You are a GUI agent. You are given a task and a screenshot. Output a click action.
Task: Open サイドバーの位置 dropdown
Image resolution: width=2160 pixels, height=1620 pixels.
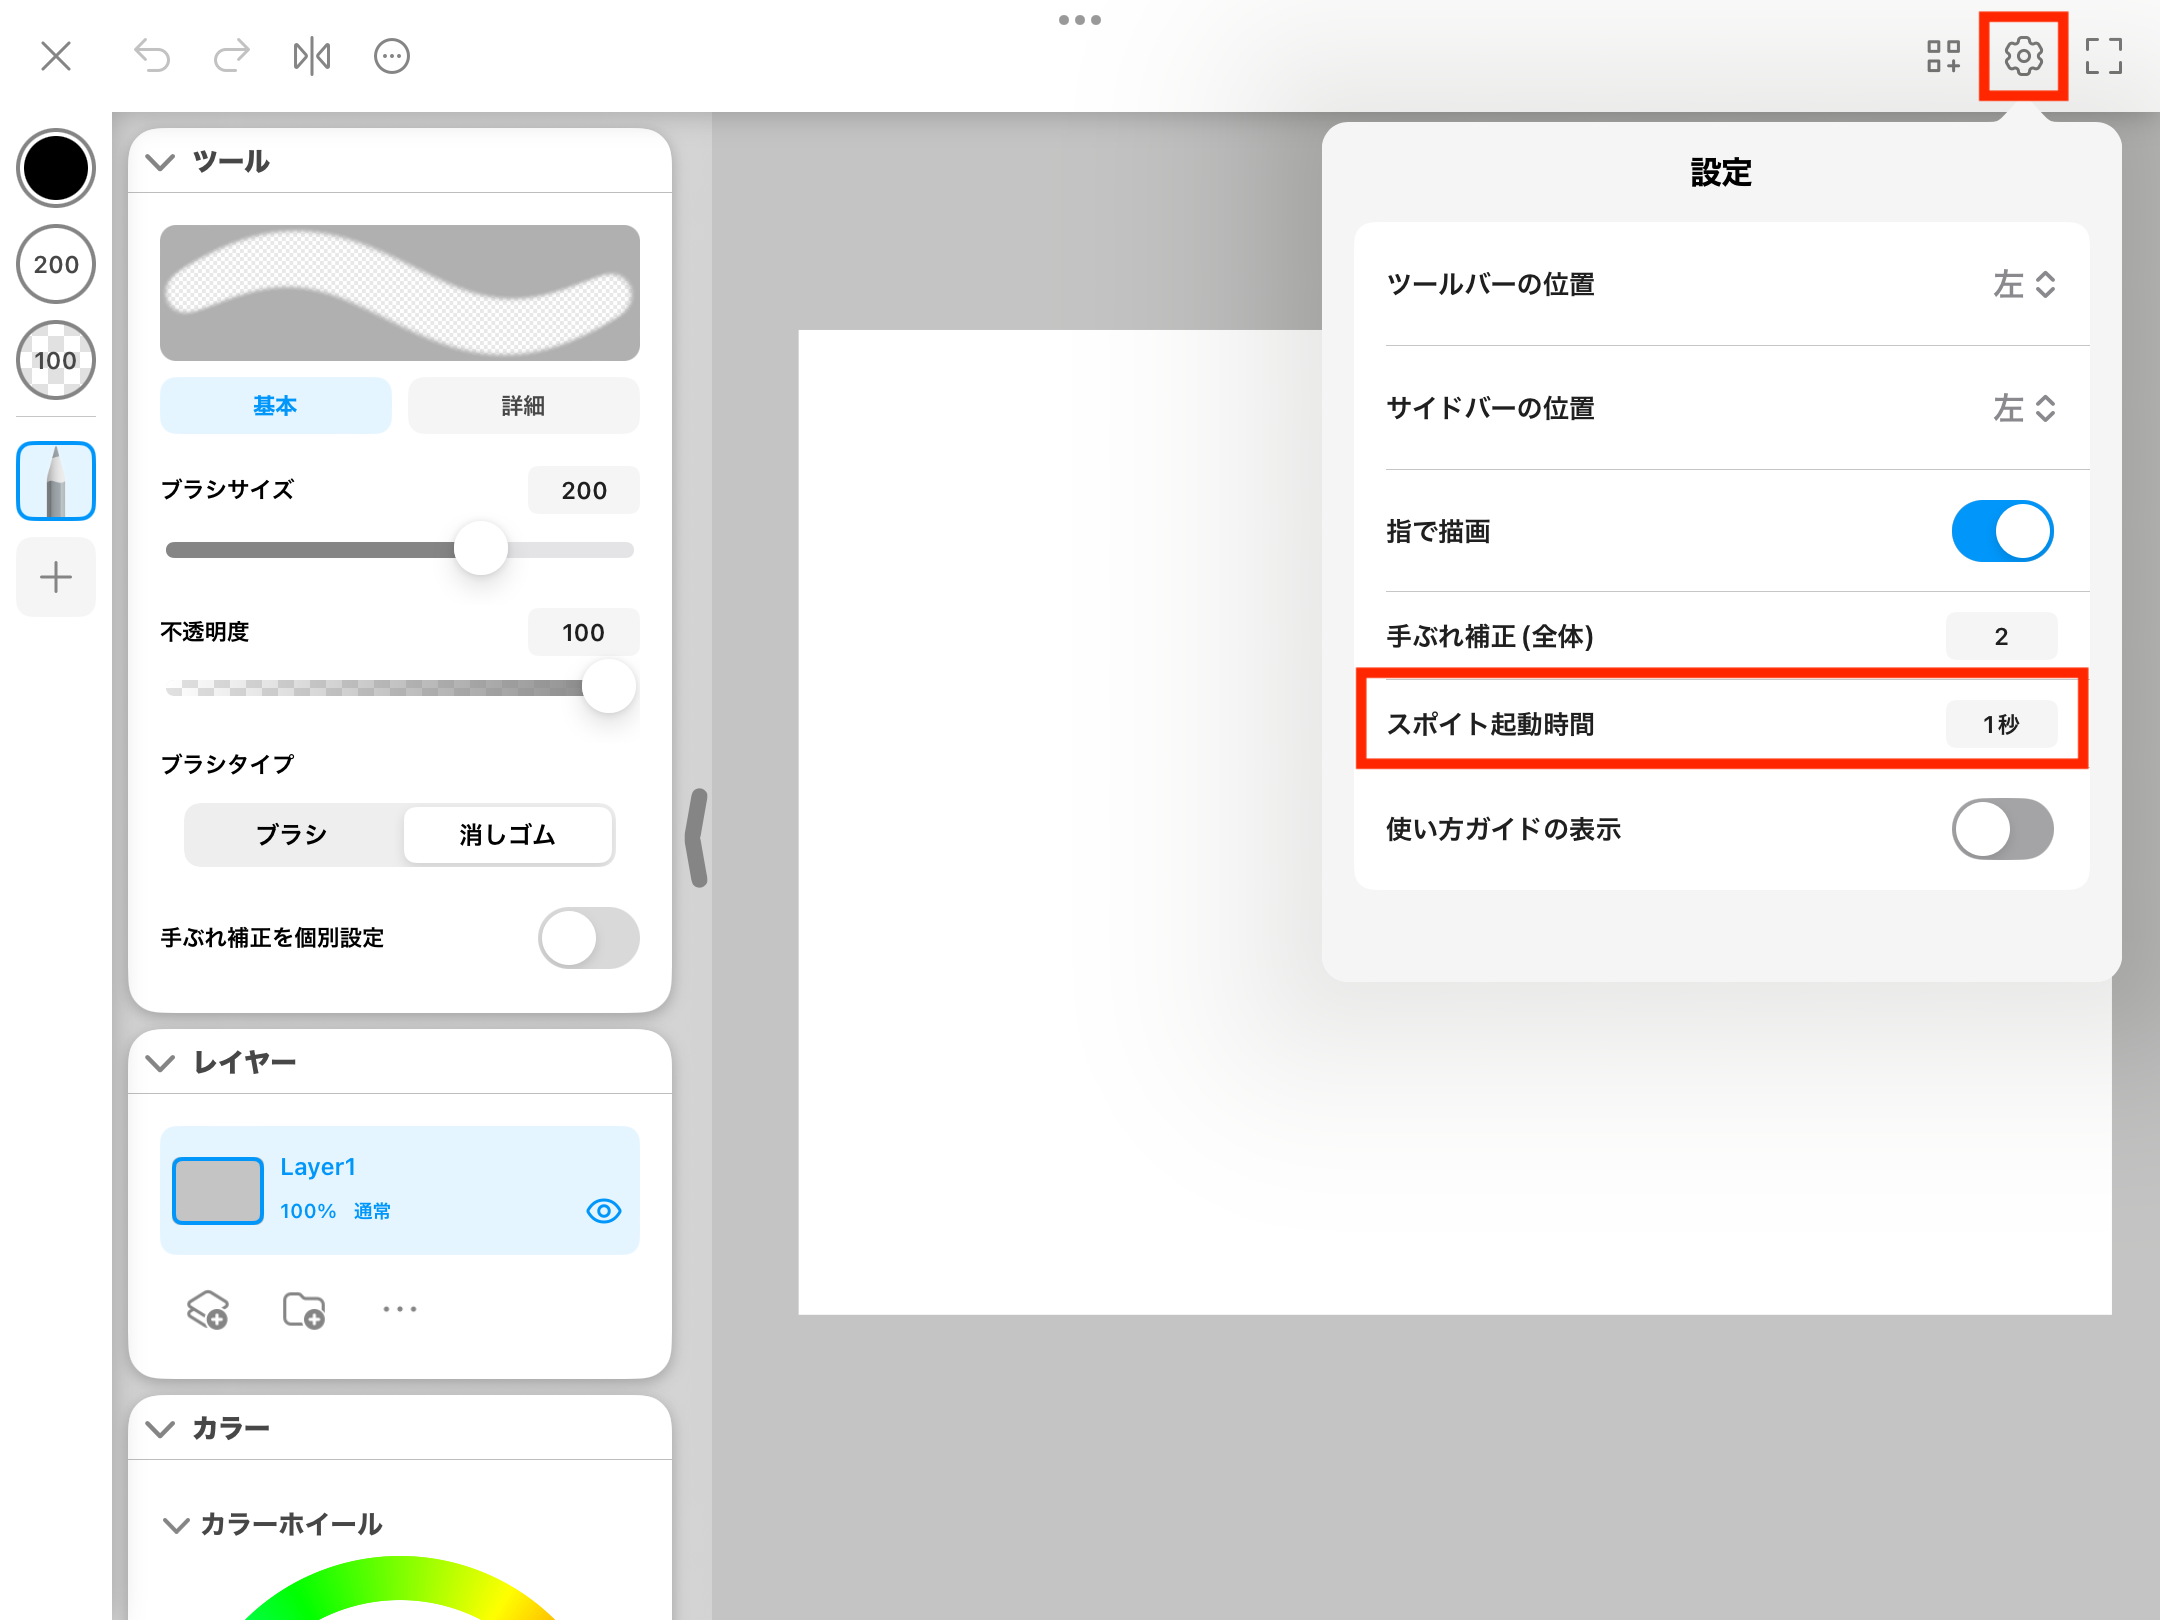point(2024,408)
